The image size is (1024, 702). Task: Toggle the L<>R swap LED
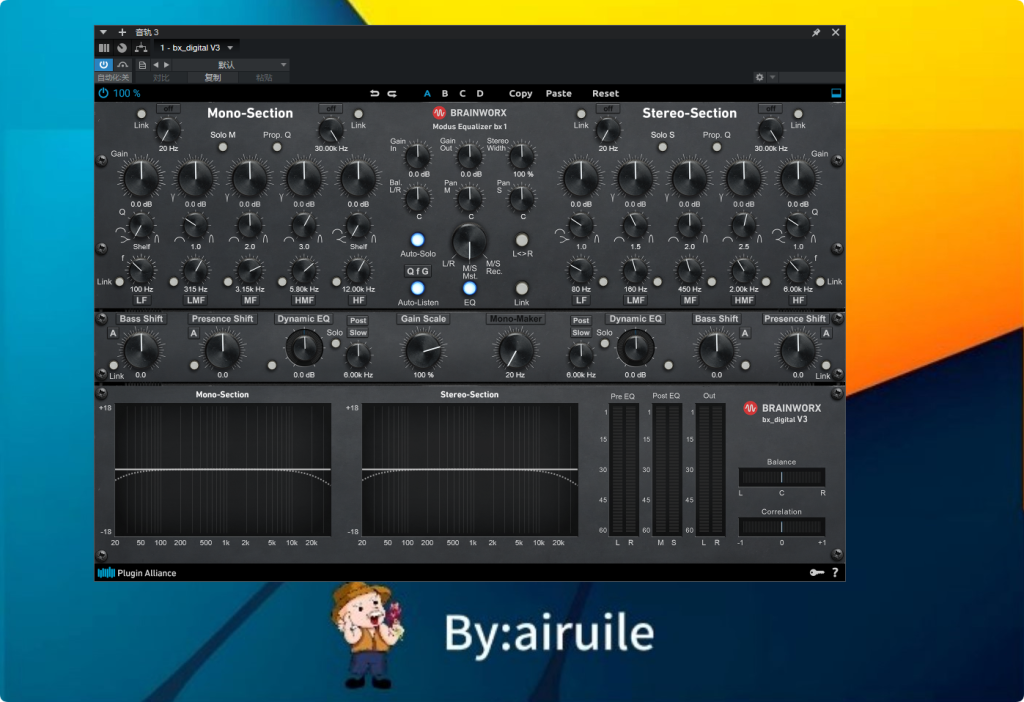tap(522, 240)
